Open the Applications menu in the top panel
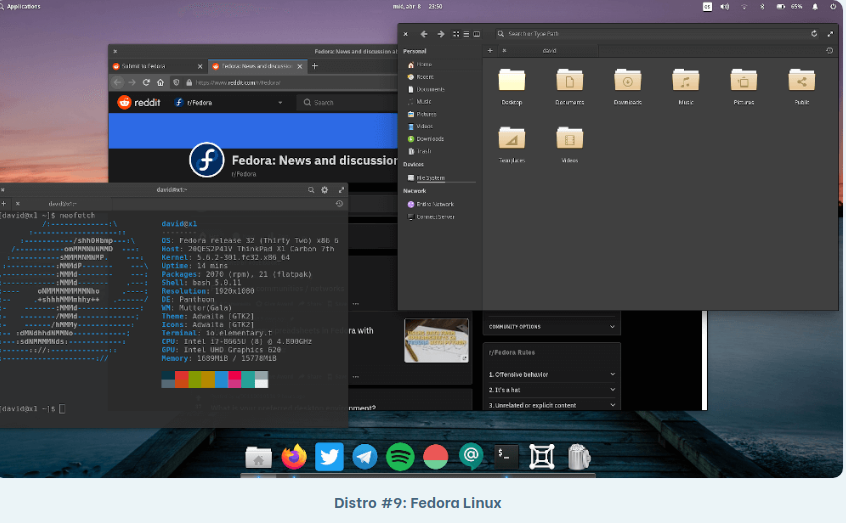Viewport: 846px width, 523px height. [22, 6]
